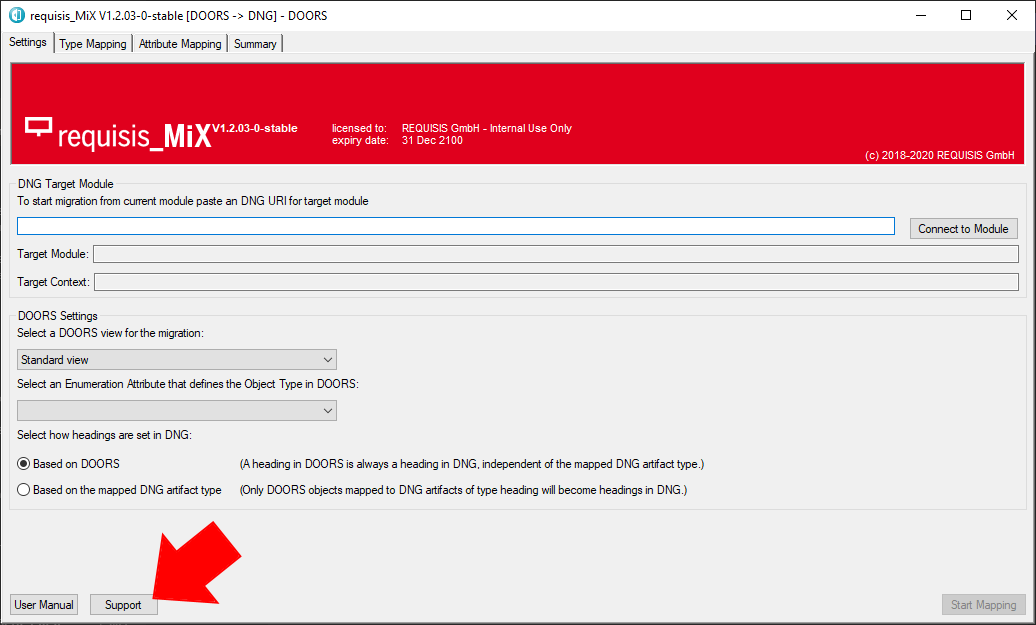Click 'Select how headings are set in DNG:' label
Screen dimensions: 1036x625
104,435
